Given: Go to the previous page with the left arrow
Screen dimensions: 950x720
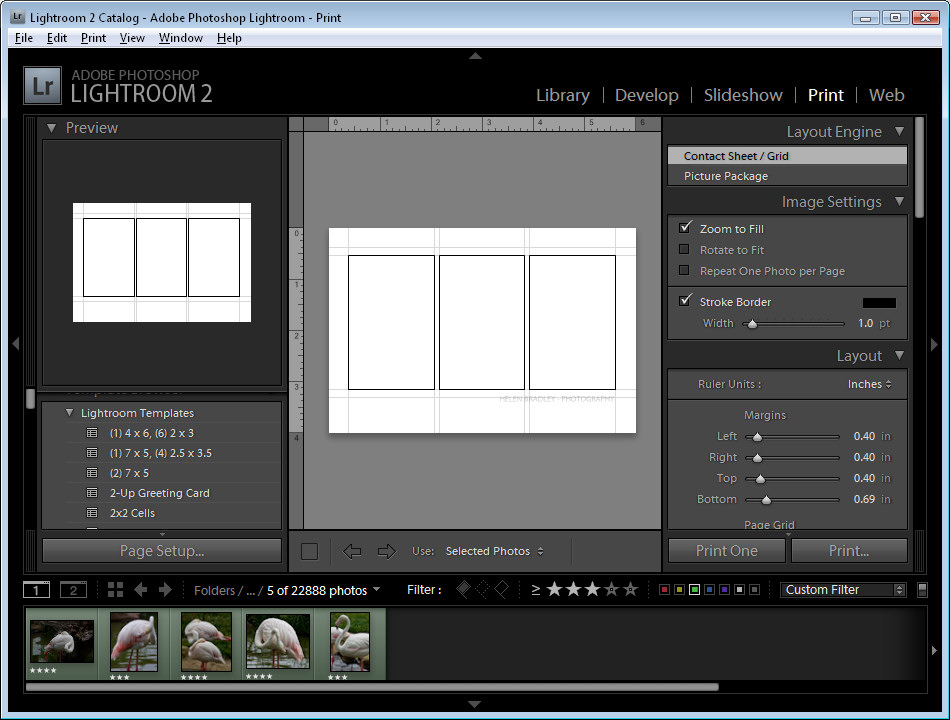Looking at the screenshot, I should [x=352, y=551].
